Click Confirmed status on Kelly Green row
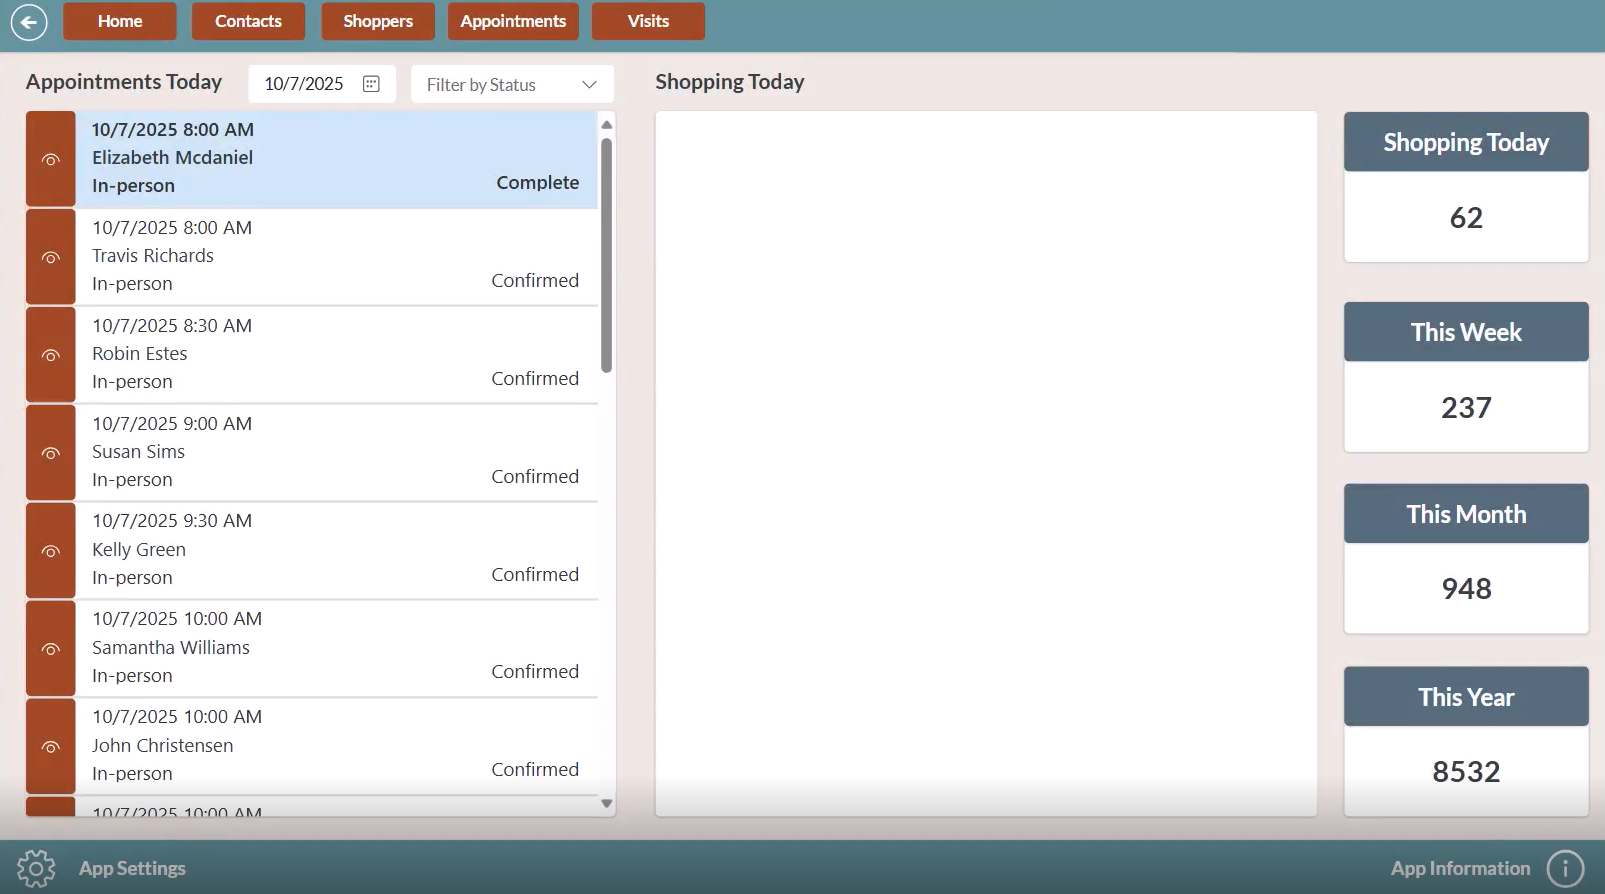Image resolution: width=1605 pixels, height=894 pixels. (535, 574)
